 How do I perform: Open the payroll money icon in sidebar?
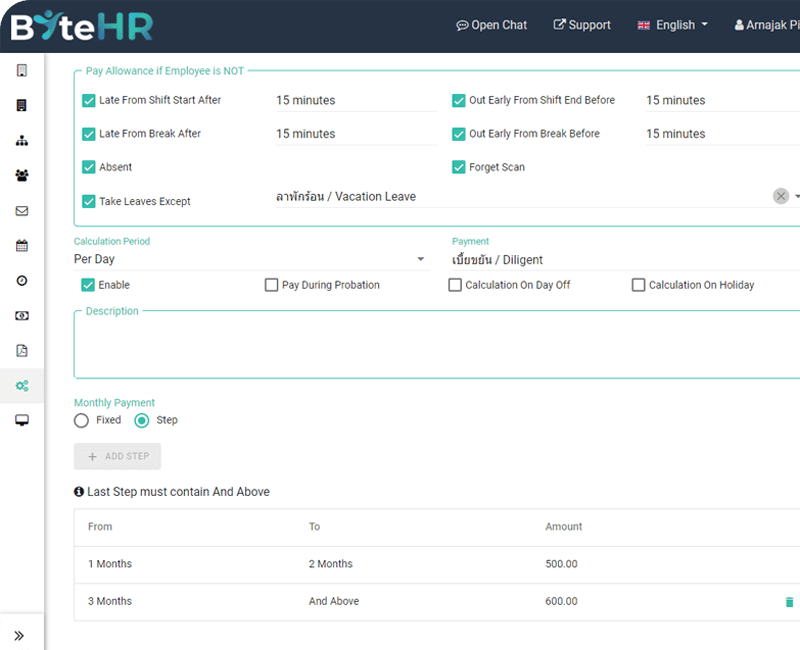click(x=22, y=315)
